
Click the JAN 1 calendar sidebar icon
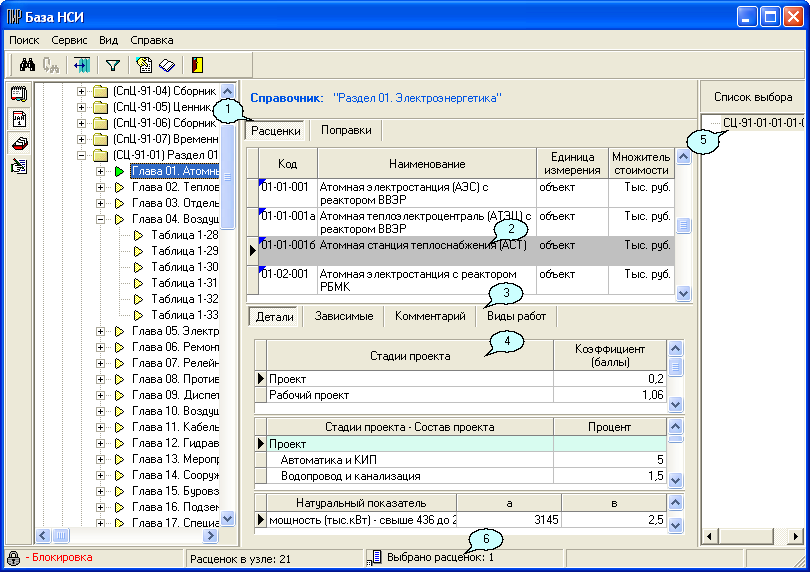pyautogui.click(x=18, y=118)
